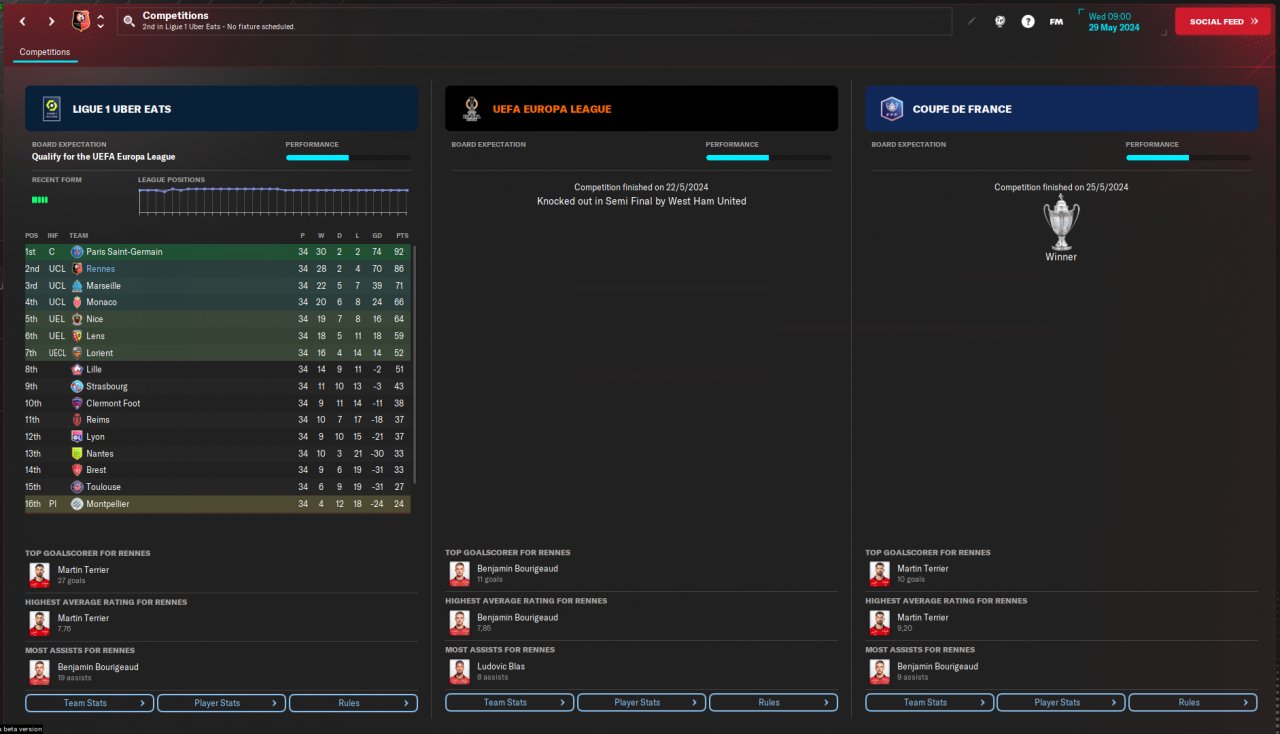Image resolution: width=1280 pixels, height=734 pixels.
Task: Click Ludovic Blas's player portrait
Action: click(x=459, y=671)
